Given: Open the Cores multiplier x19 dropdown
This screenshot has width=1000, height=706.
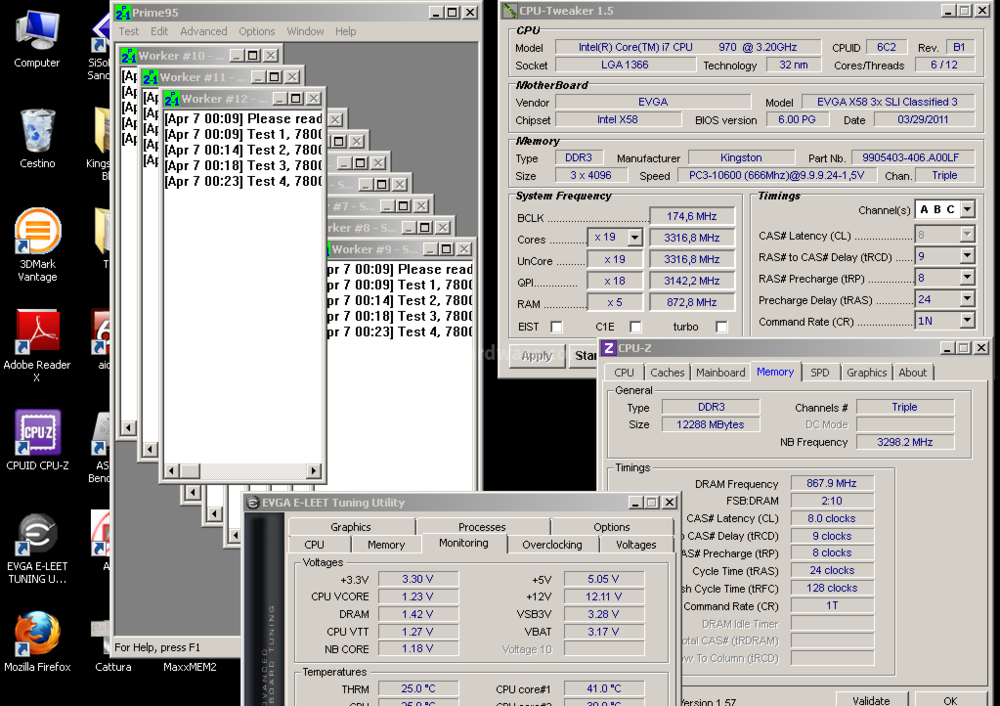Looking at the screenshot, I should [x=635, y=237].
